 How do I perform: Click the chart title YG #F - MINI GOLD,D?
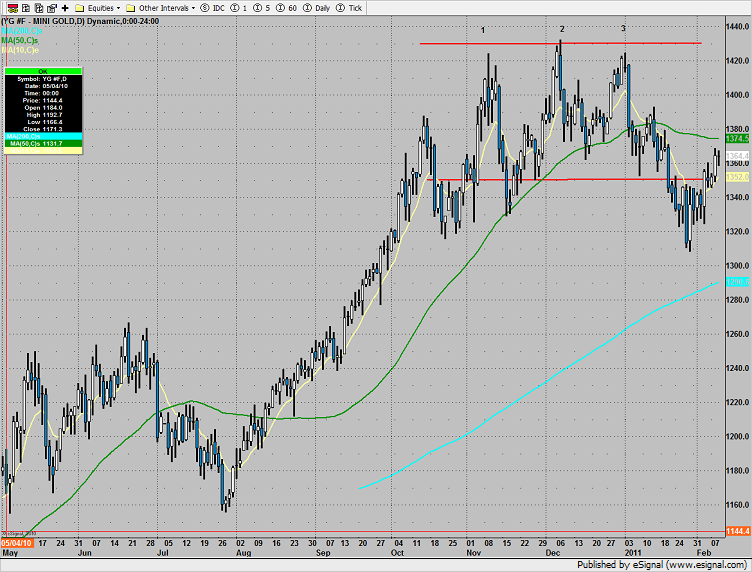(x=43, y=21)
